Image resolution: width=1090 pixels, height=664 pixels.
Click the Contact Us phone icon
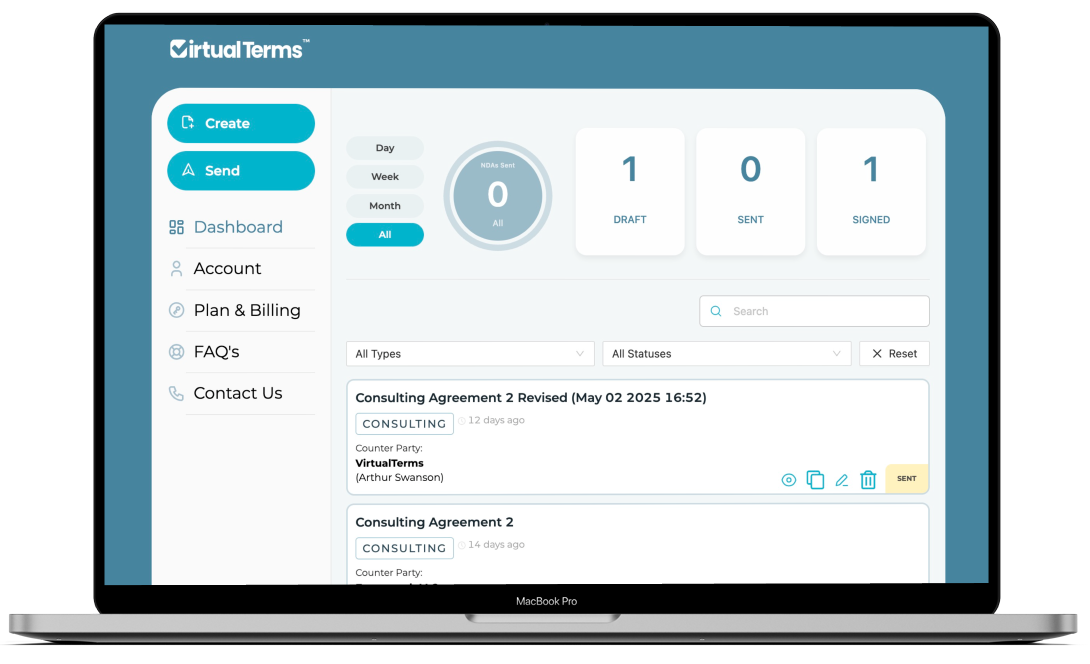pyautogui.click(x=177, y=393)
